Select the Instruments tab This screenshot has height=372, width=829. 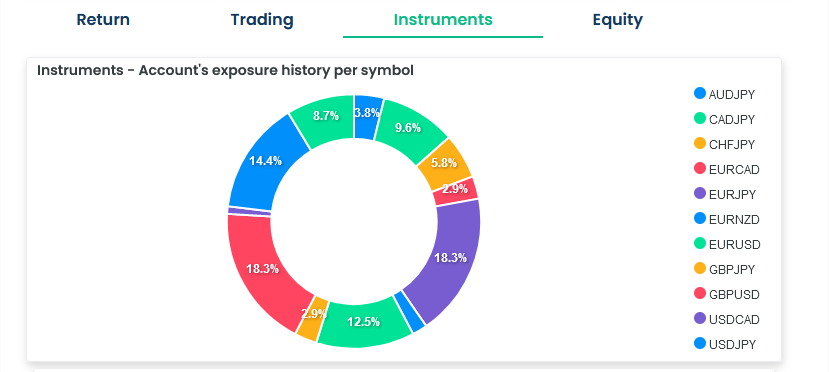tap(443, 20)
